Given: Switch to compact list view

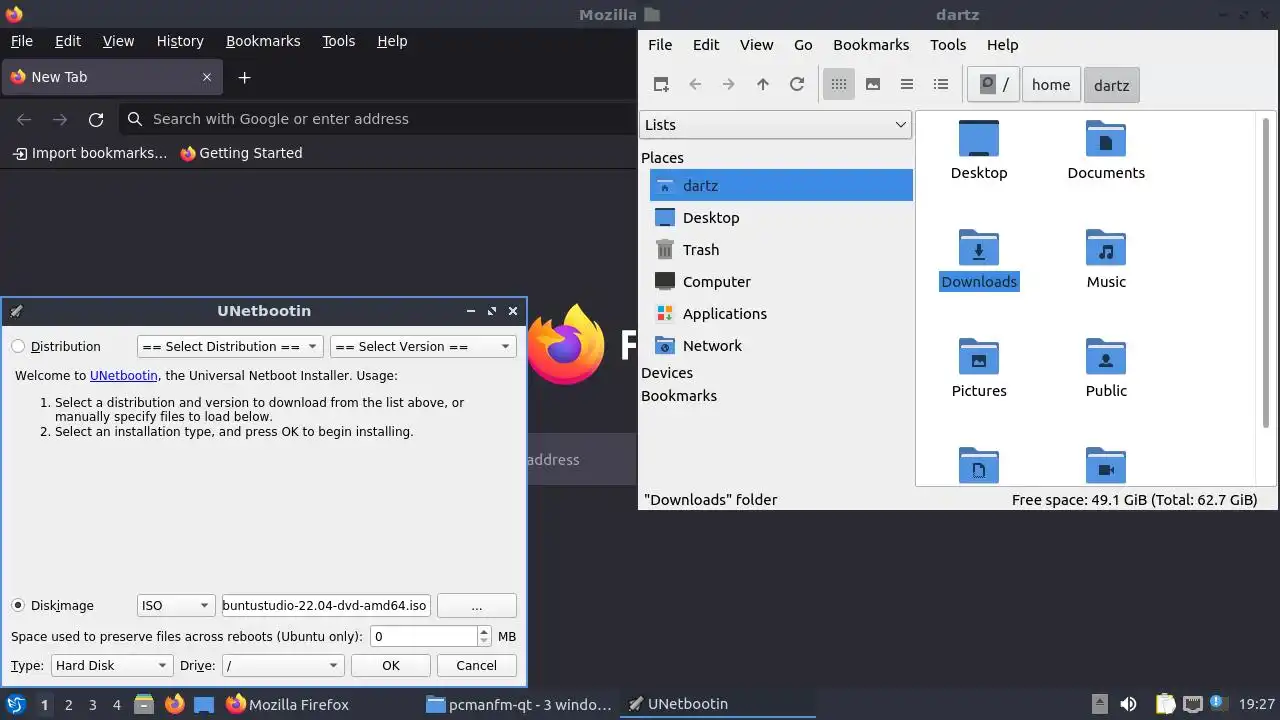Looking at the screenshot, I should (907, 85).
